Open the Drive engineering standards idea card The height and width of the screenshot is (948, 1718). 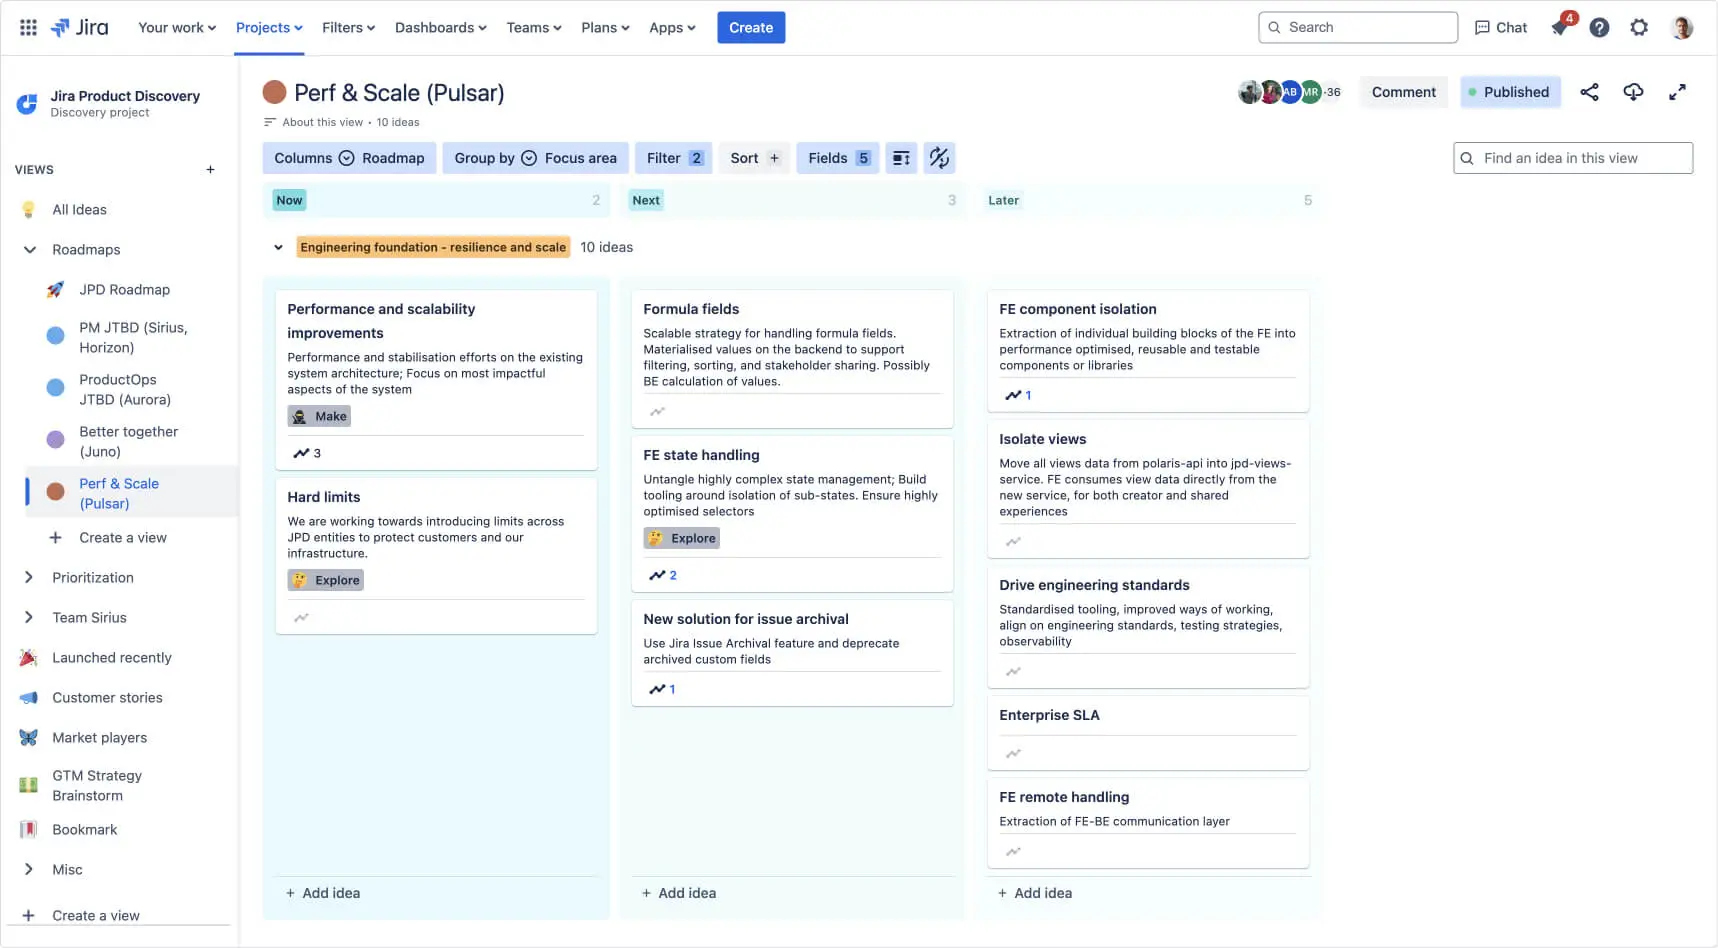pyautogui.click(x=1148, y=627)
